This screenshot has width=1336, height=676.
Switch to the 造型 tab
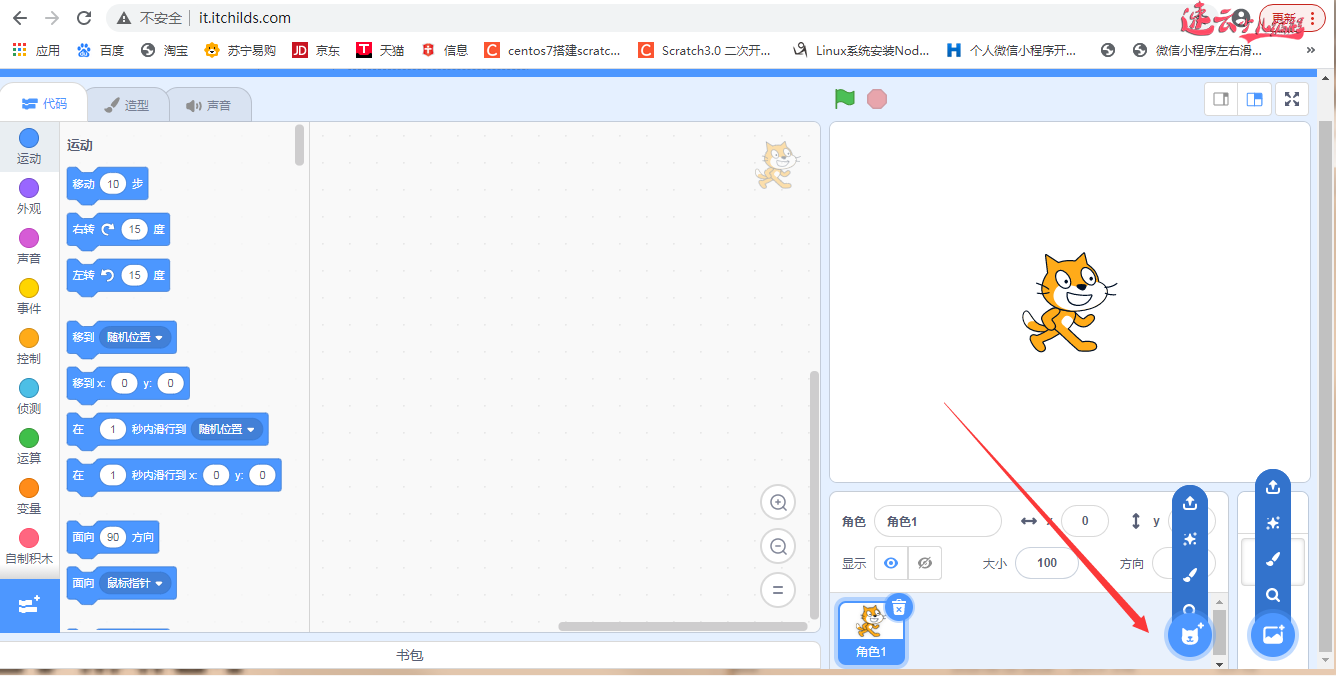(x=128, y=103)
